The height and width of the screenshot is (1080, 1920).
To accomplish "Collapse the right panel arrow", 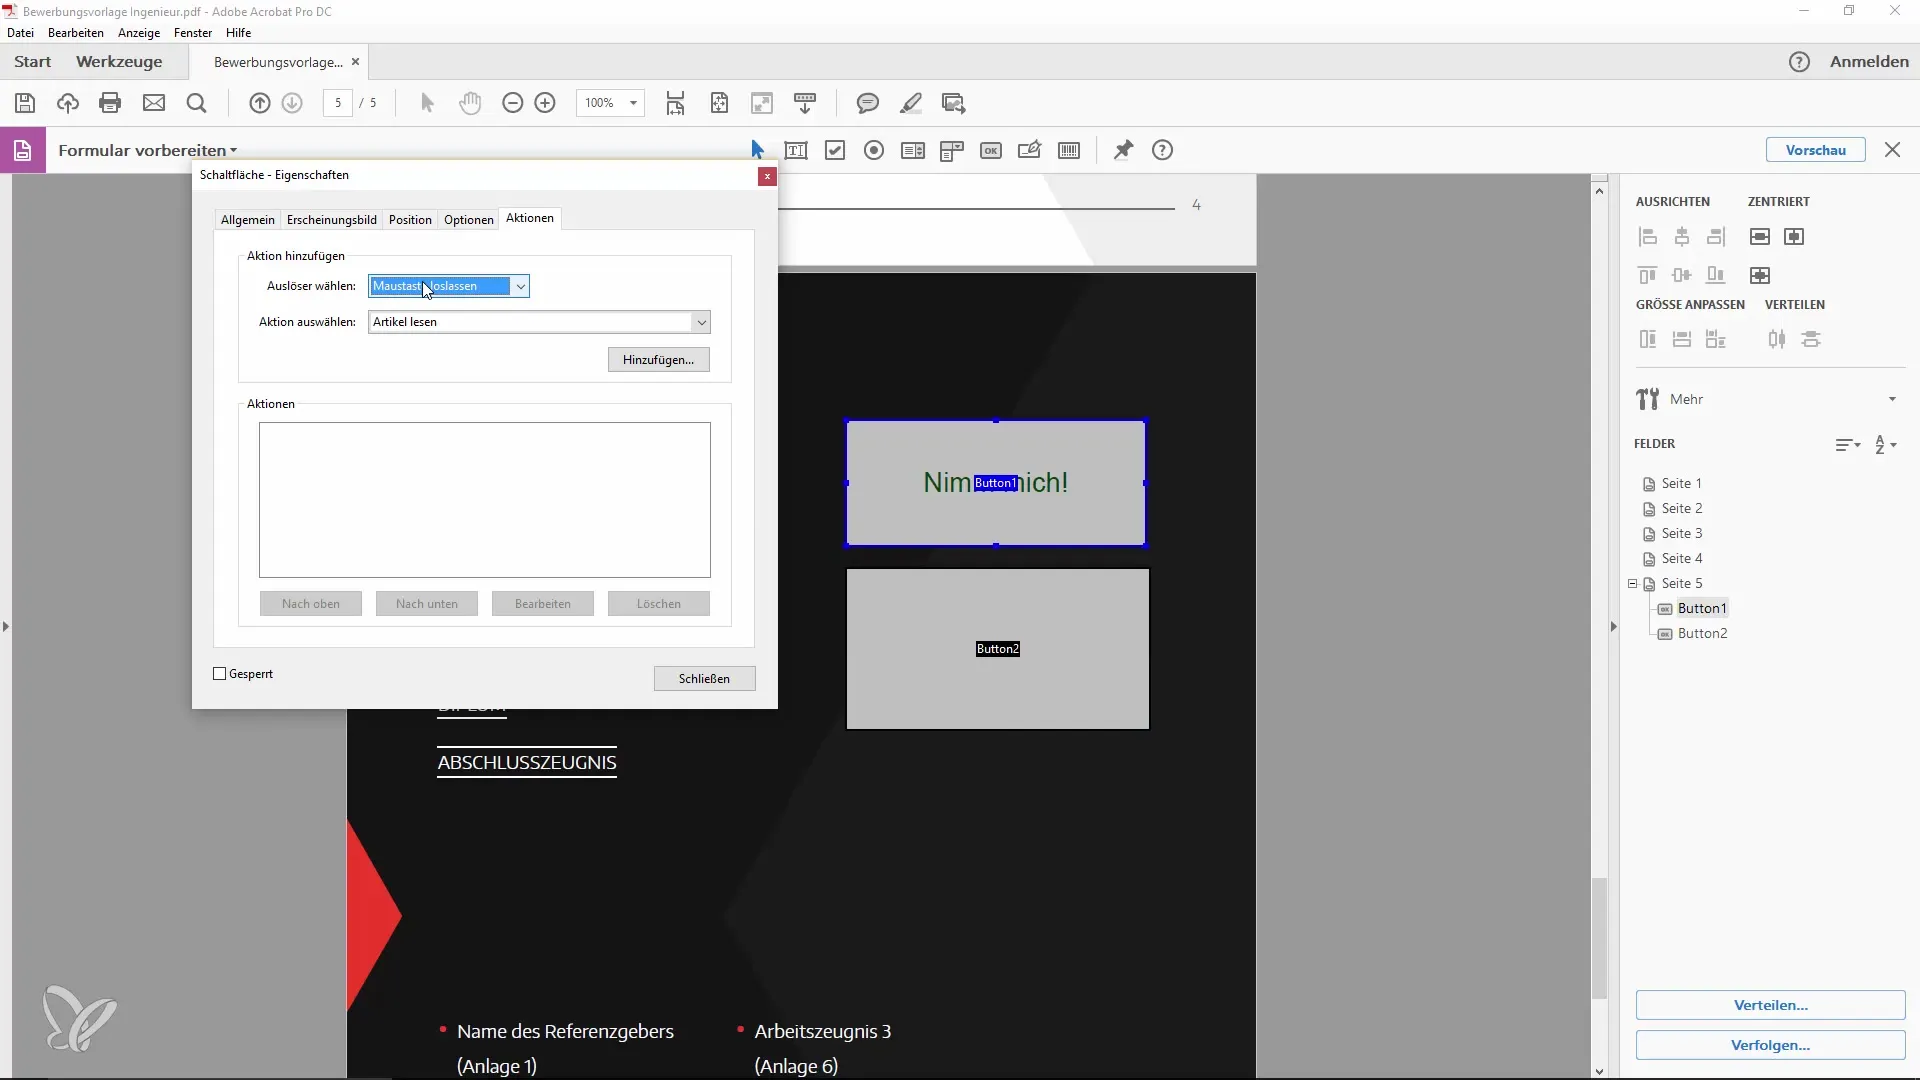I will (1613, 627).
